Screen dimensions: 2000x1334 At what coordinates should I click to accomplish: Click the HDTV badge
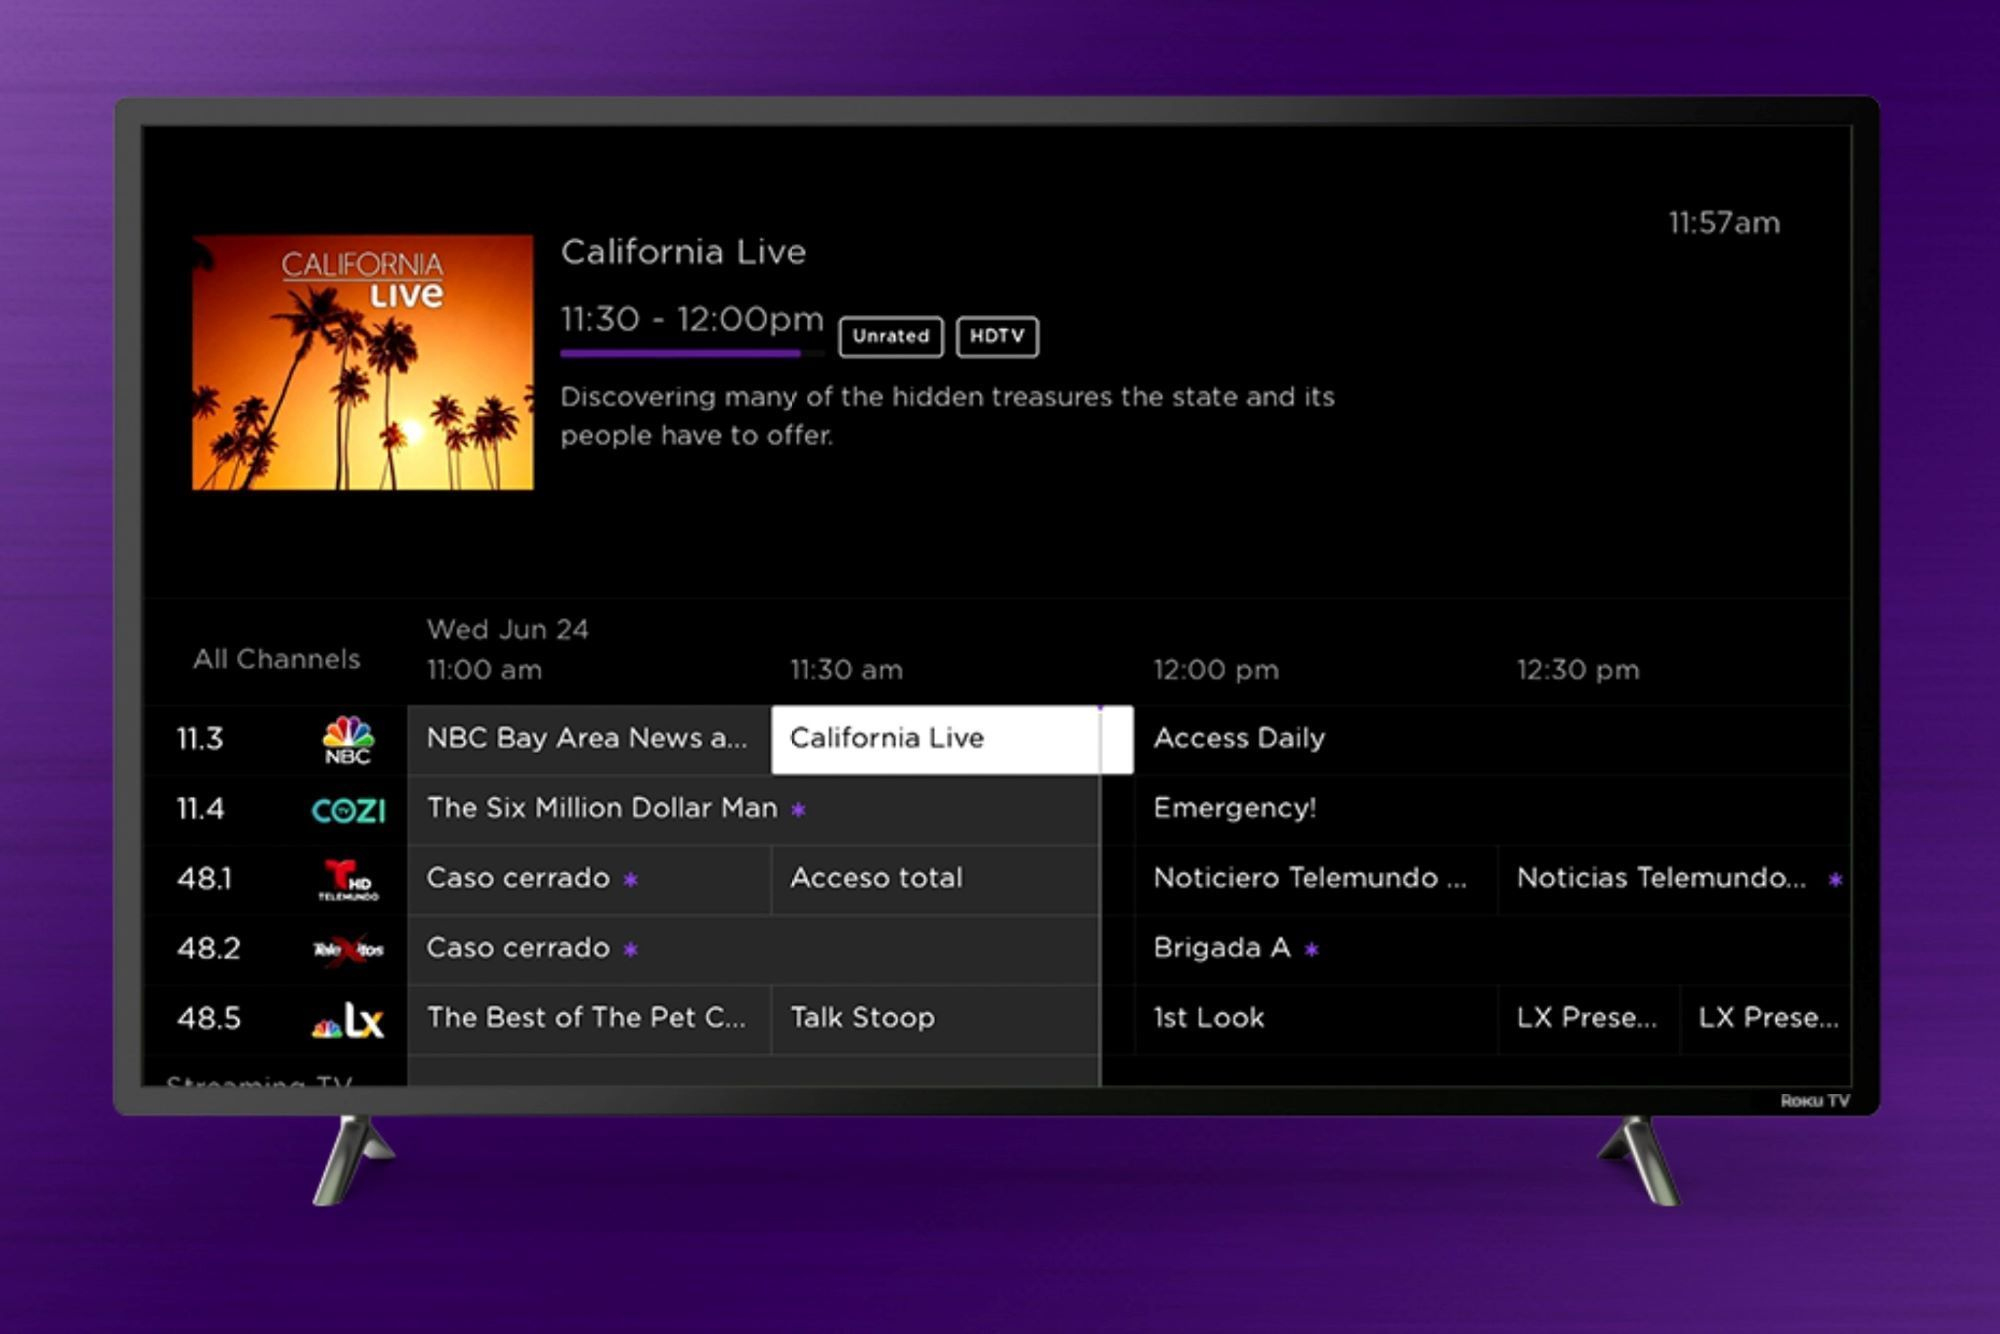point(997,336)
